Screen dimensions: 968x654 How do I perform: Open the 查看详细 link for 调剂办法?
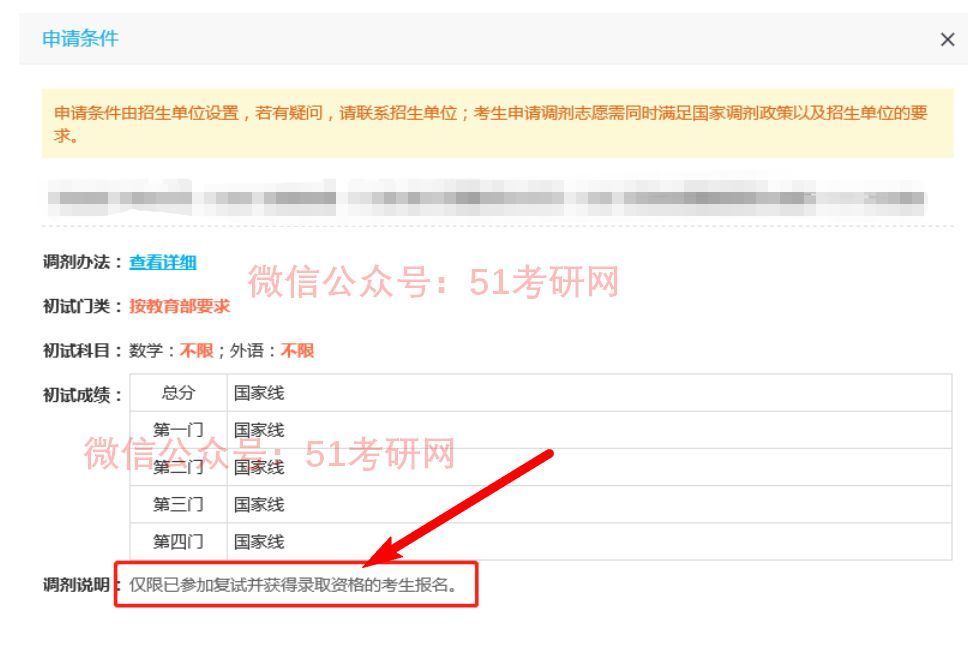click(x=163, y=262)
